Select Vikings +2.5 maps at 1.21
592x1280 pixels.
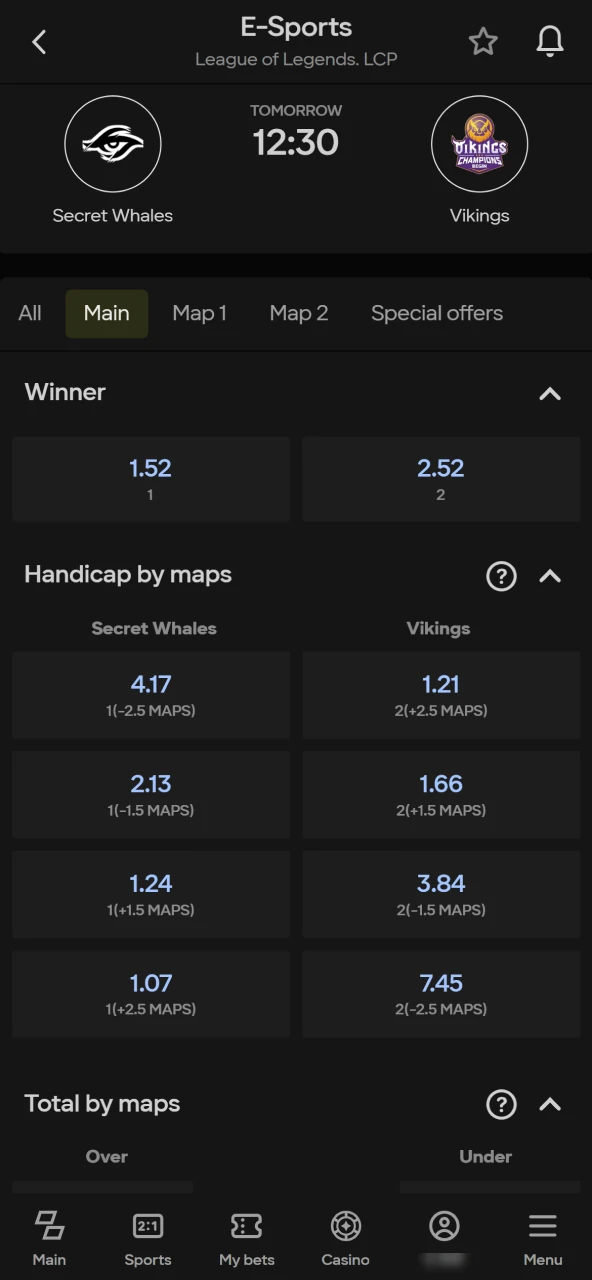tap(440, 695)
